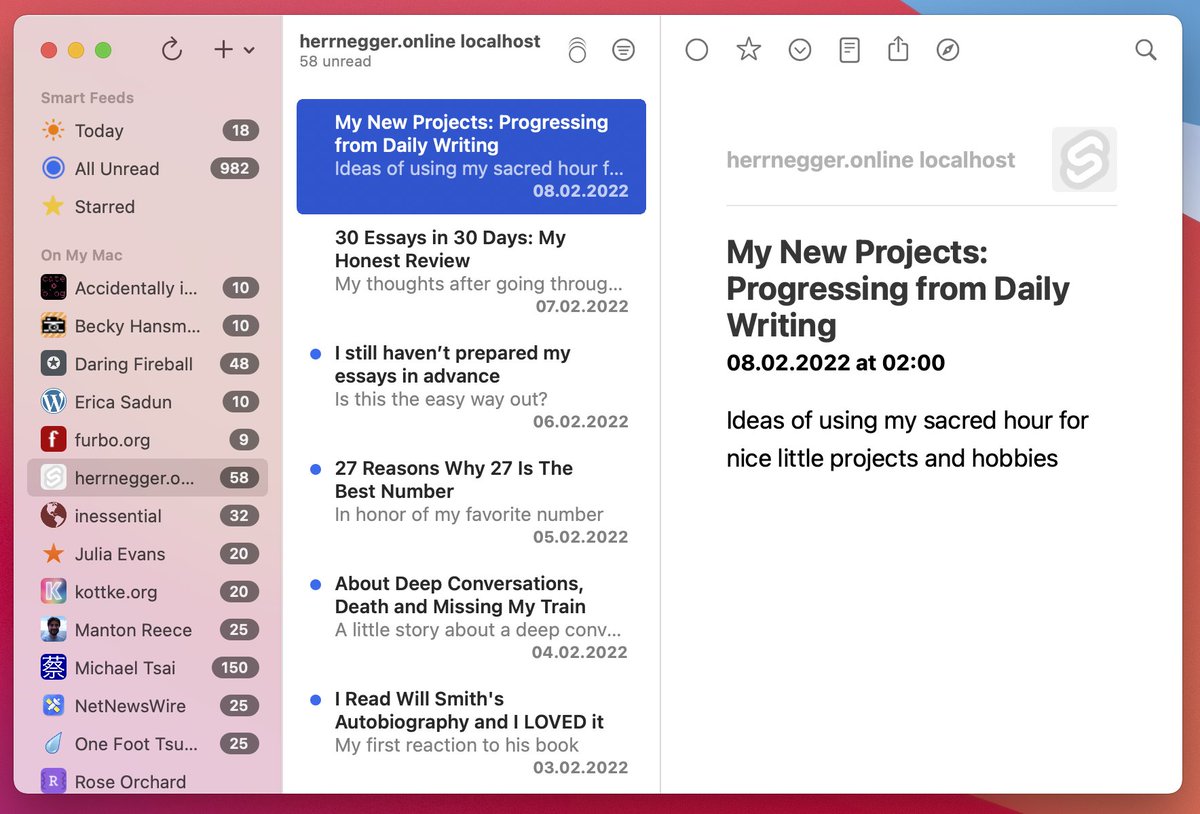The width and height of the screenshot is (1200, 814).
Task: Click the Julia Evans orange star favicon
Action: click(53, 554)
